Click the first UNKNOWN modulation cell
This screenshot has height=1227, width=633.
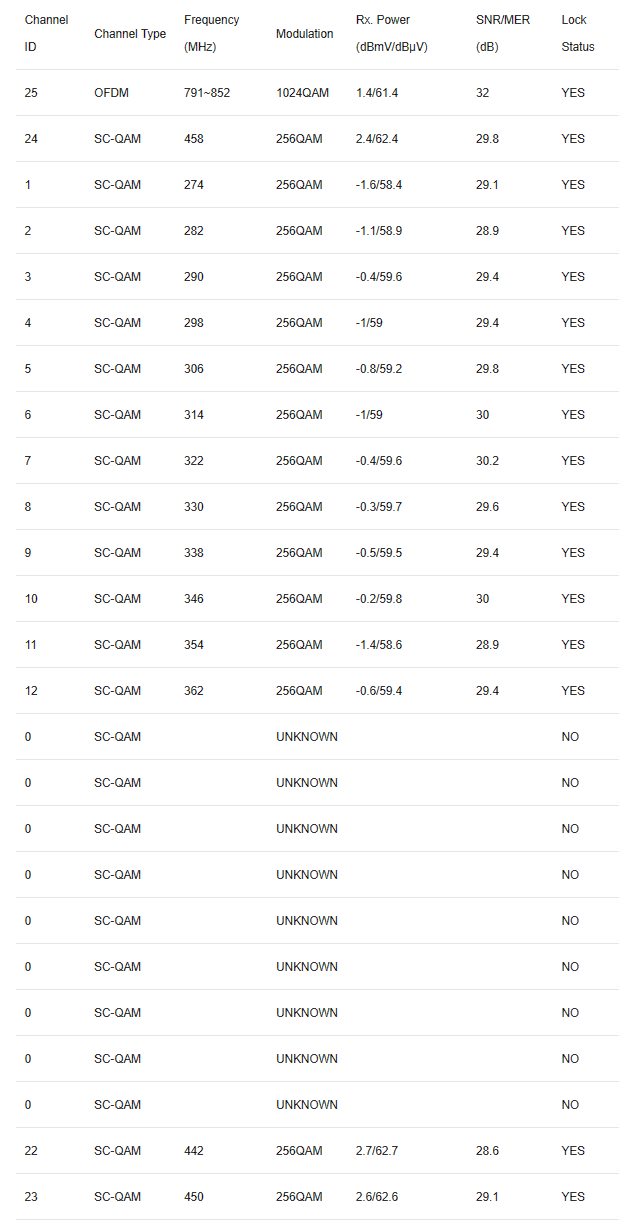[x=307, y=737]
